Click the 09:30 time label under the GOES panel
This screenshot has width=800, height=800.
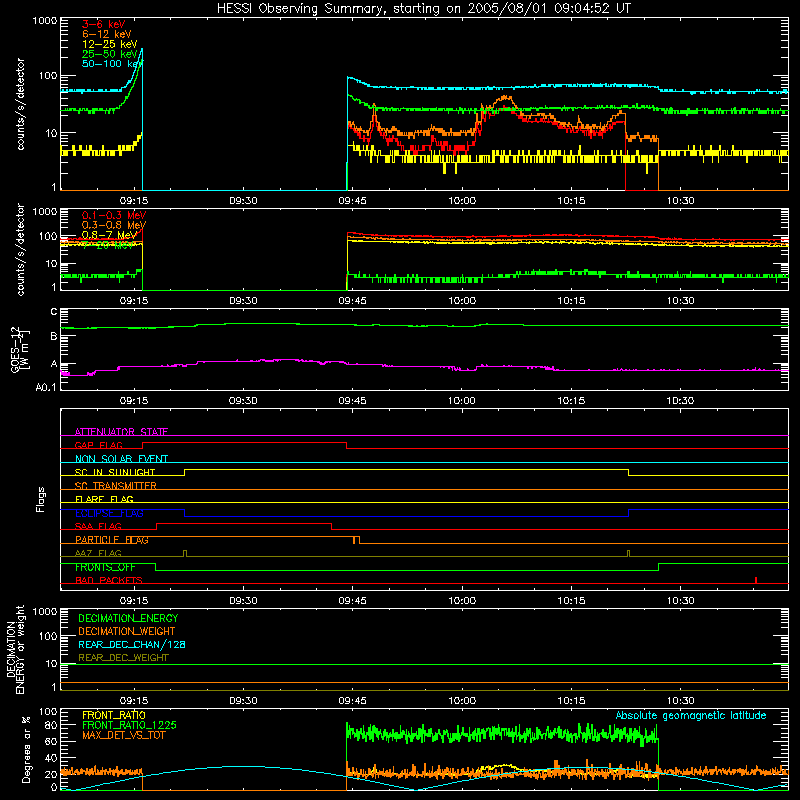point(243,401)
